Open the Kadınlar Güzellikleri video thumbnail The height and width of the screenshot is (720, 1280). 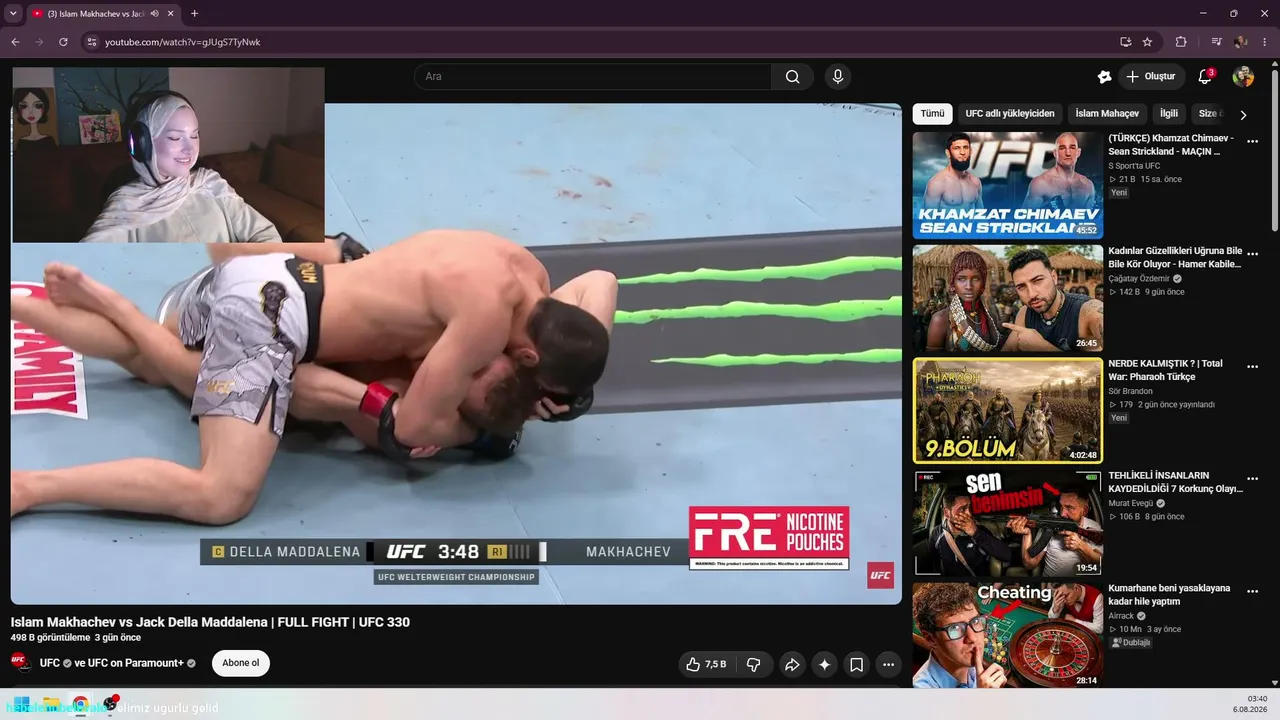coord(1007,298)
